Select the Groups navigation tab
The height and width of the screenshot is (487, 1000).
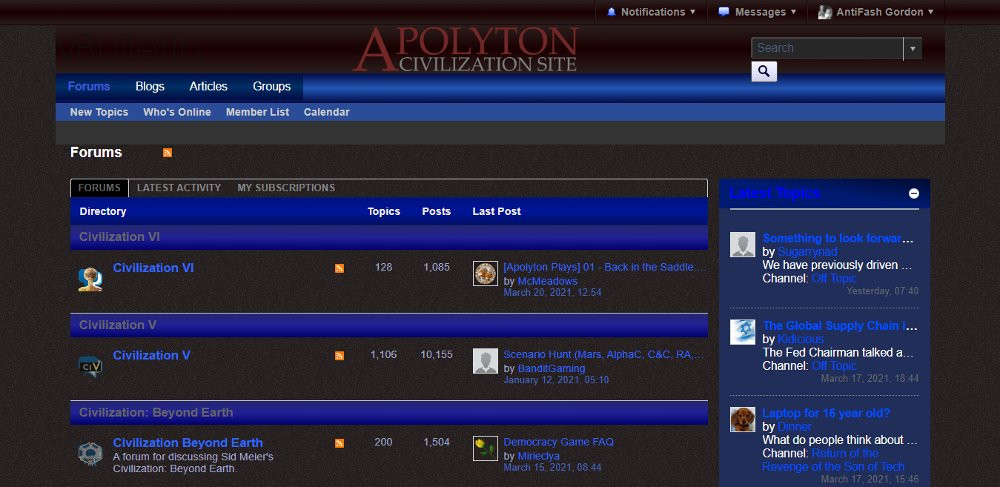[272, 87]
